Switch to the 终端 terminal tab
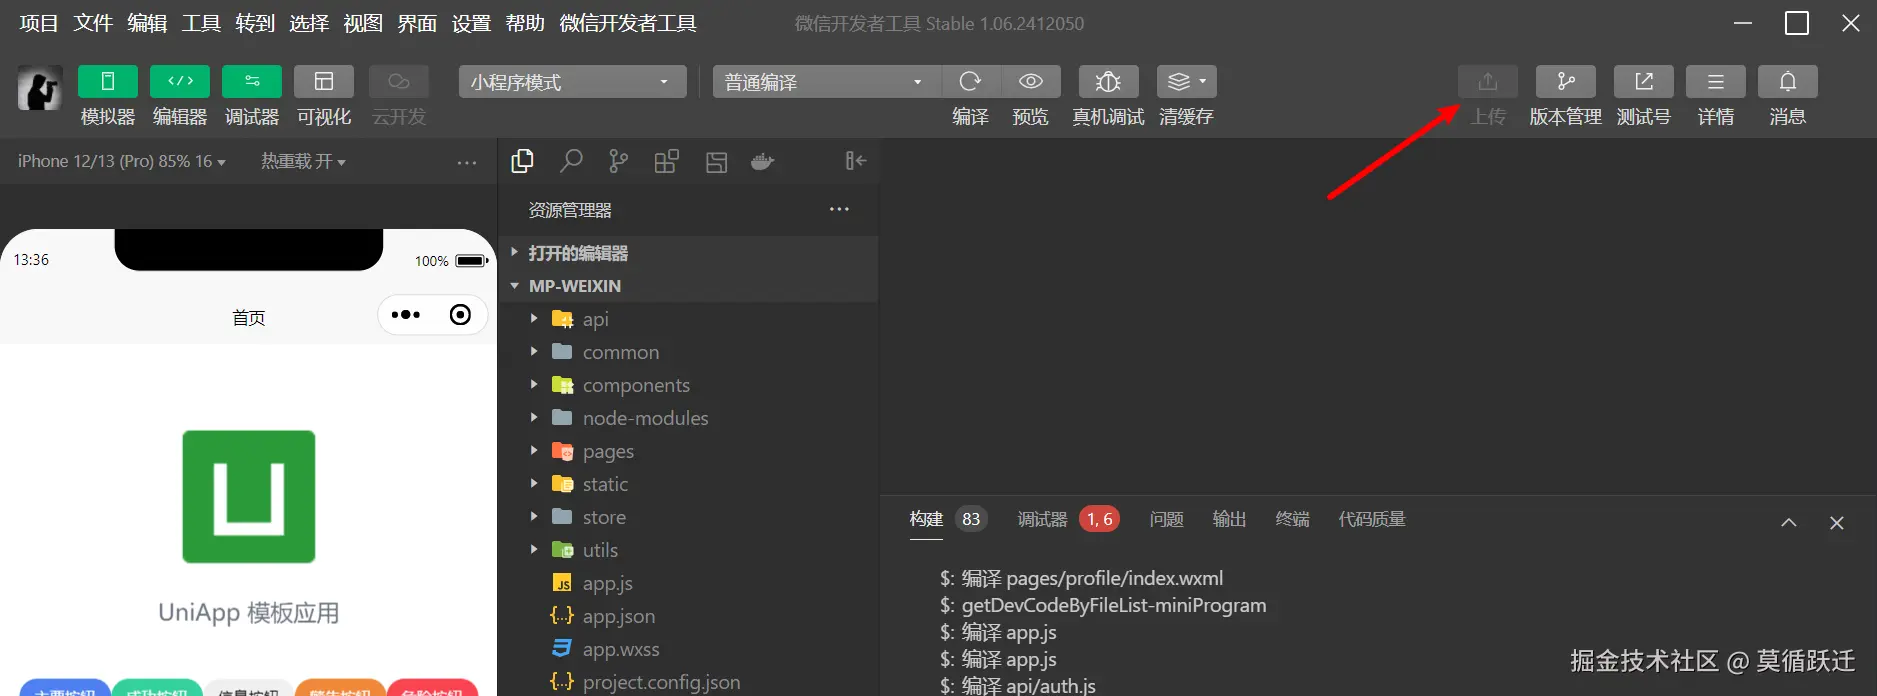 pos(1292,519)
